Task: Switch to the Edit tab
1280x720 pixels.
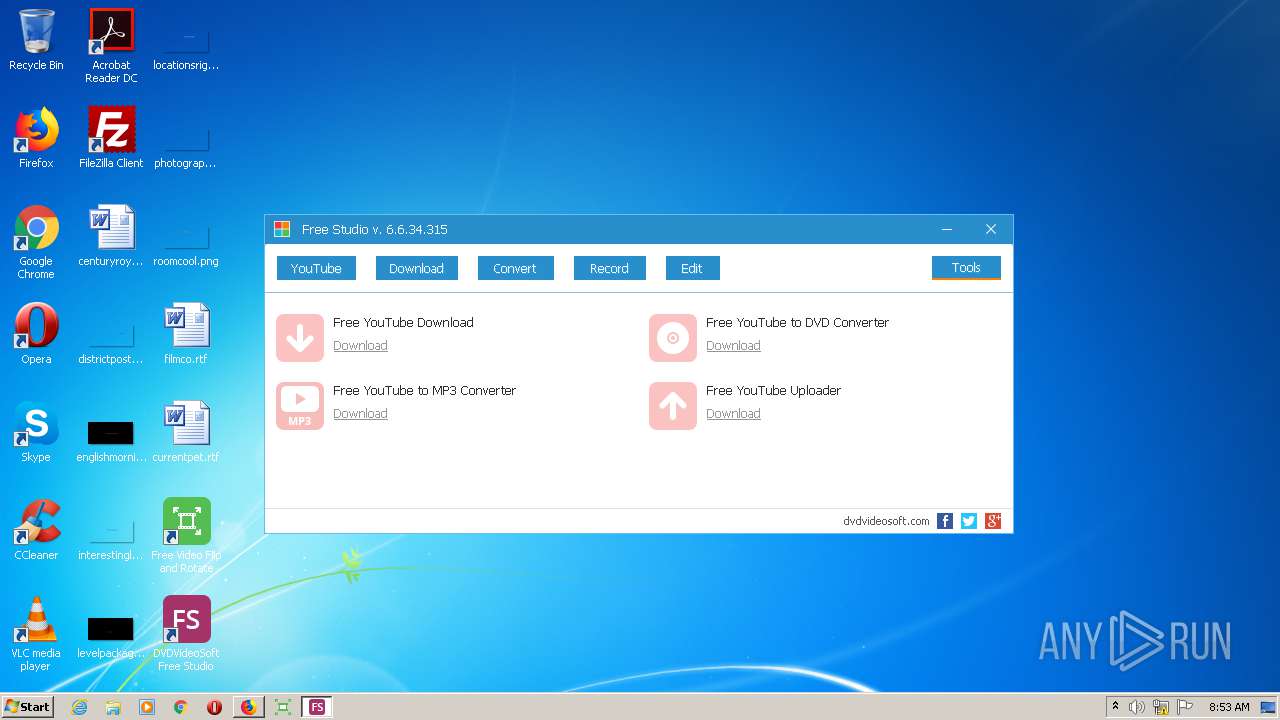Action: pyautogui.click(x=692, y=268)
